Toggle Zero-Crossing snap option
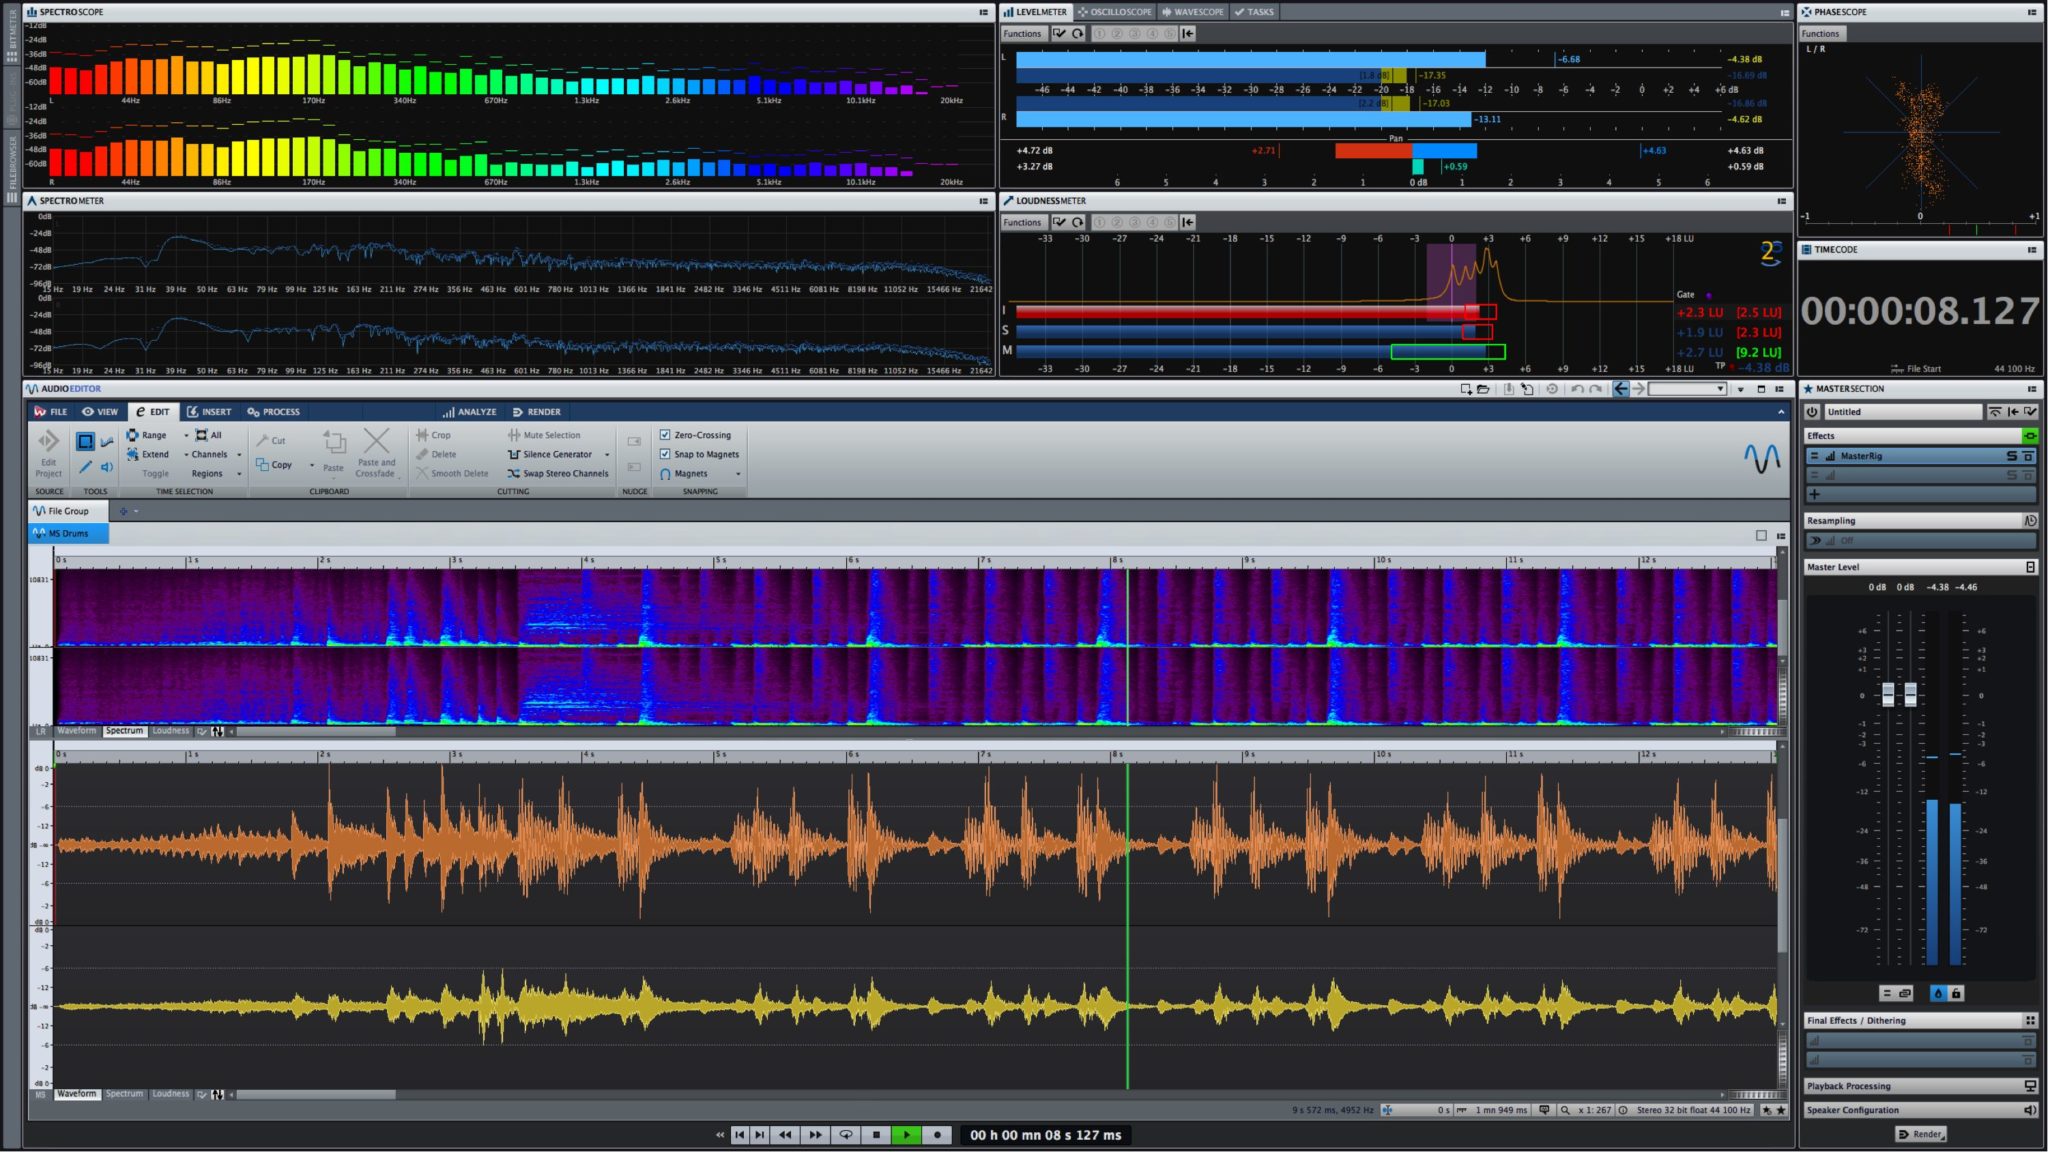Image resolution: width=2048 pixels, height=1152 pixels. coord(664,435)
